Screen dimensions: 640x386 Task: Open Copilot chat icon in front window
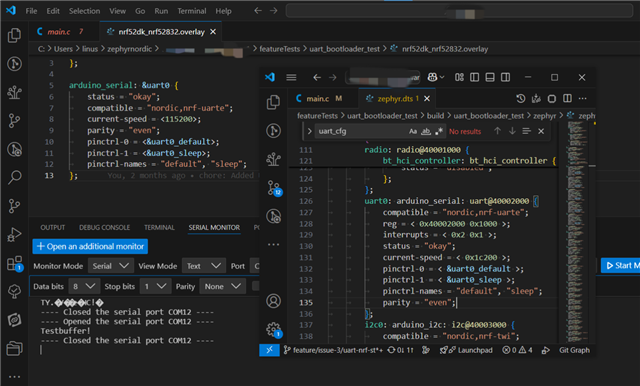[432, 77]
